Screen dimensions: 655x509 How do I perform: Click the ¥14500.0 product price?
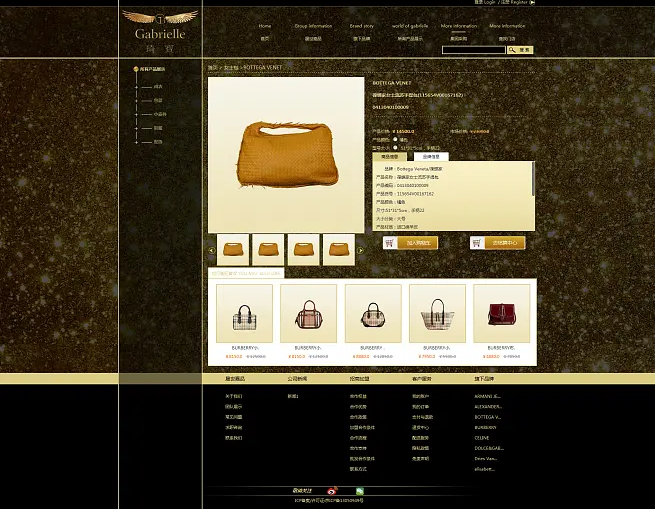pos(404,132)
